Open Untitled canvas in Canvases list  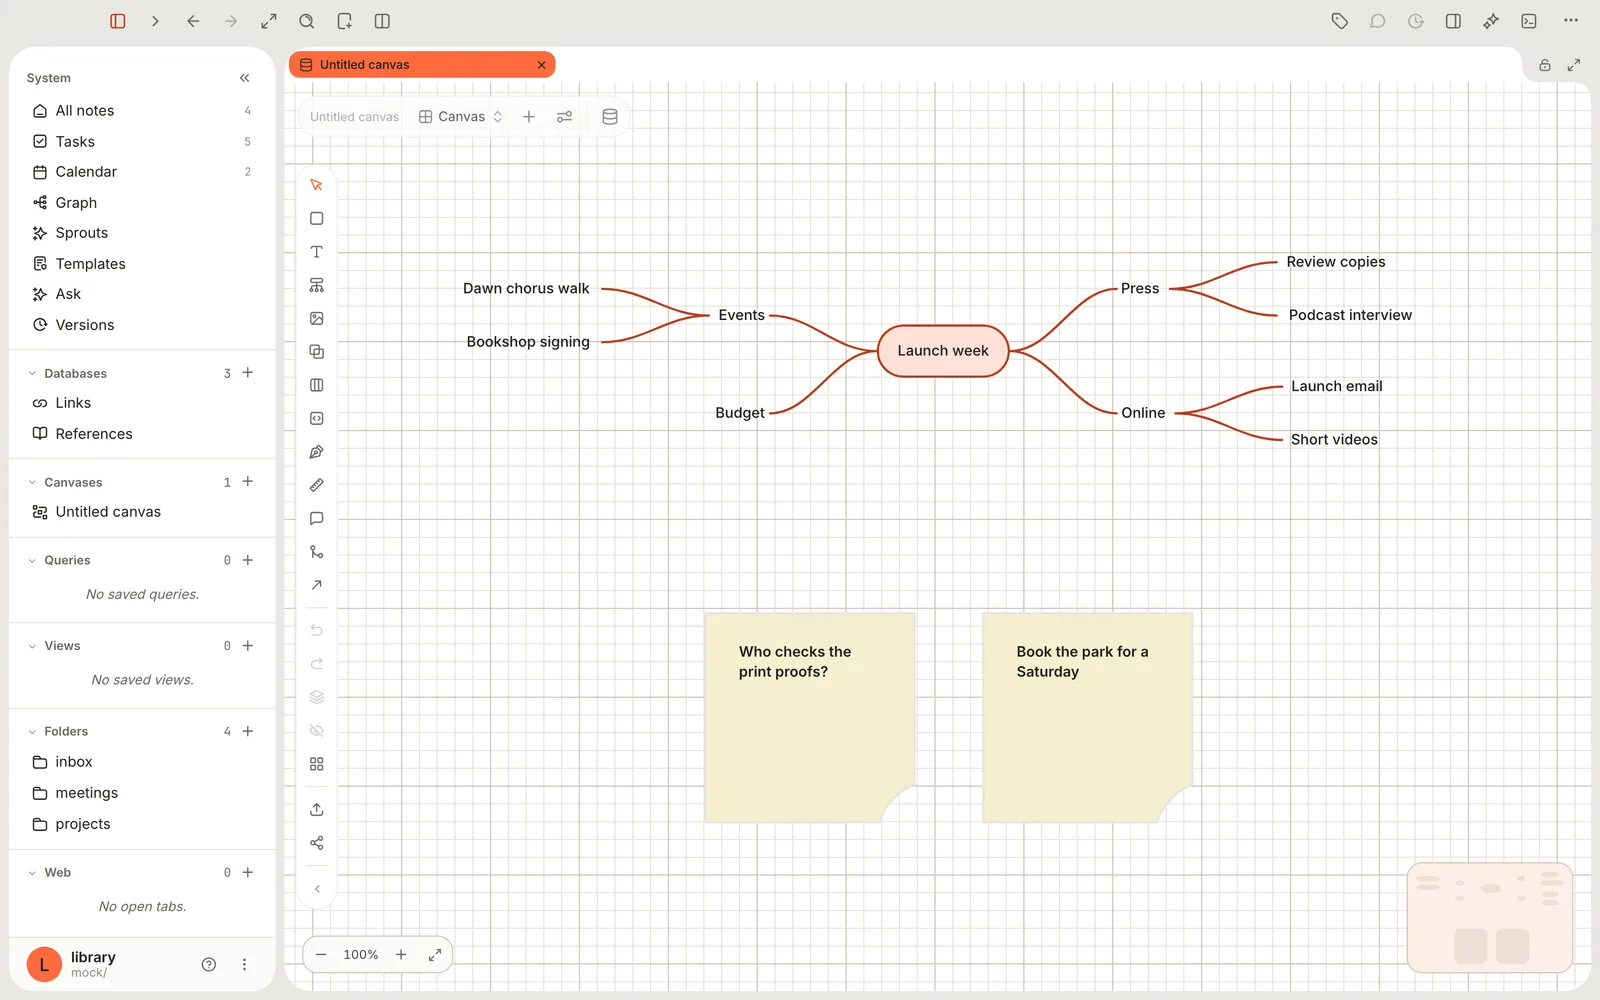[x=142, y=512]
